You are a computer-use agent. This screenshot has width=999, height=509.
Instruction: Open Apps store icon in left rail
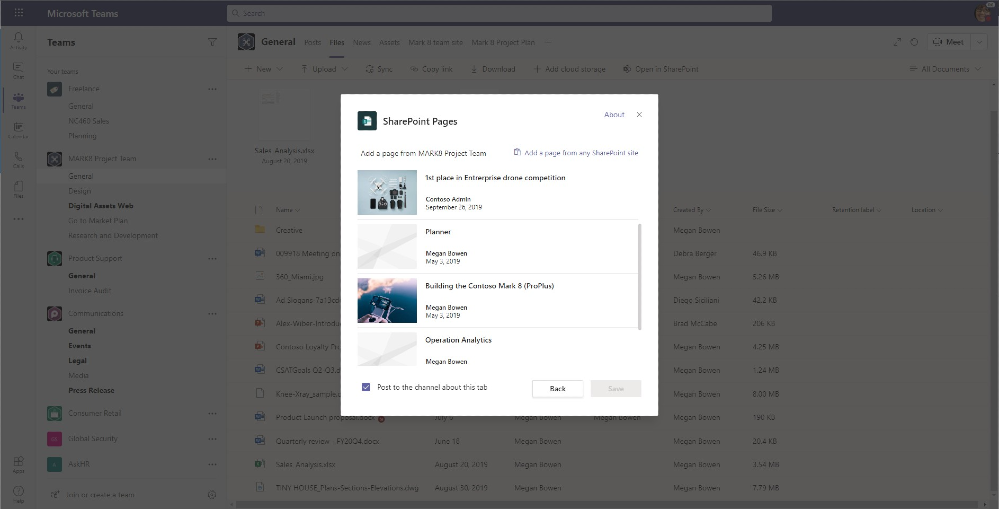(18, 464)
